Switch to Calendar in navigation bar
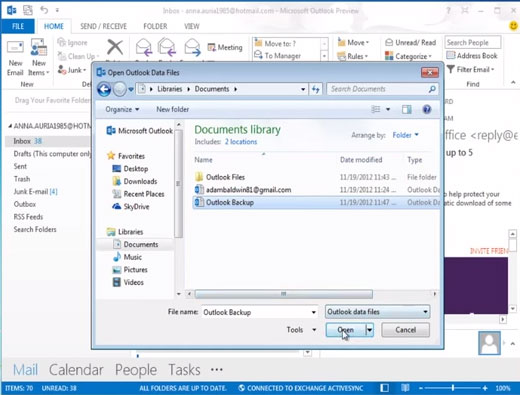The height and width of the screenshot is (395, 520). pyautogui.click(x=76, y=370)
